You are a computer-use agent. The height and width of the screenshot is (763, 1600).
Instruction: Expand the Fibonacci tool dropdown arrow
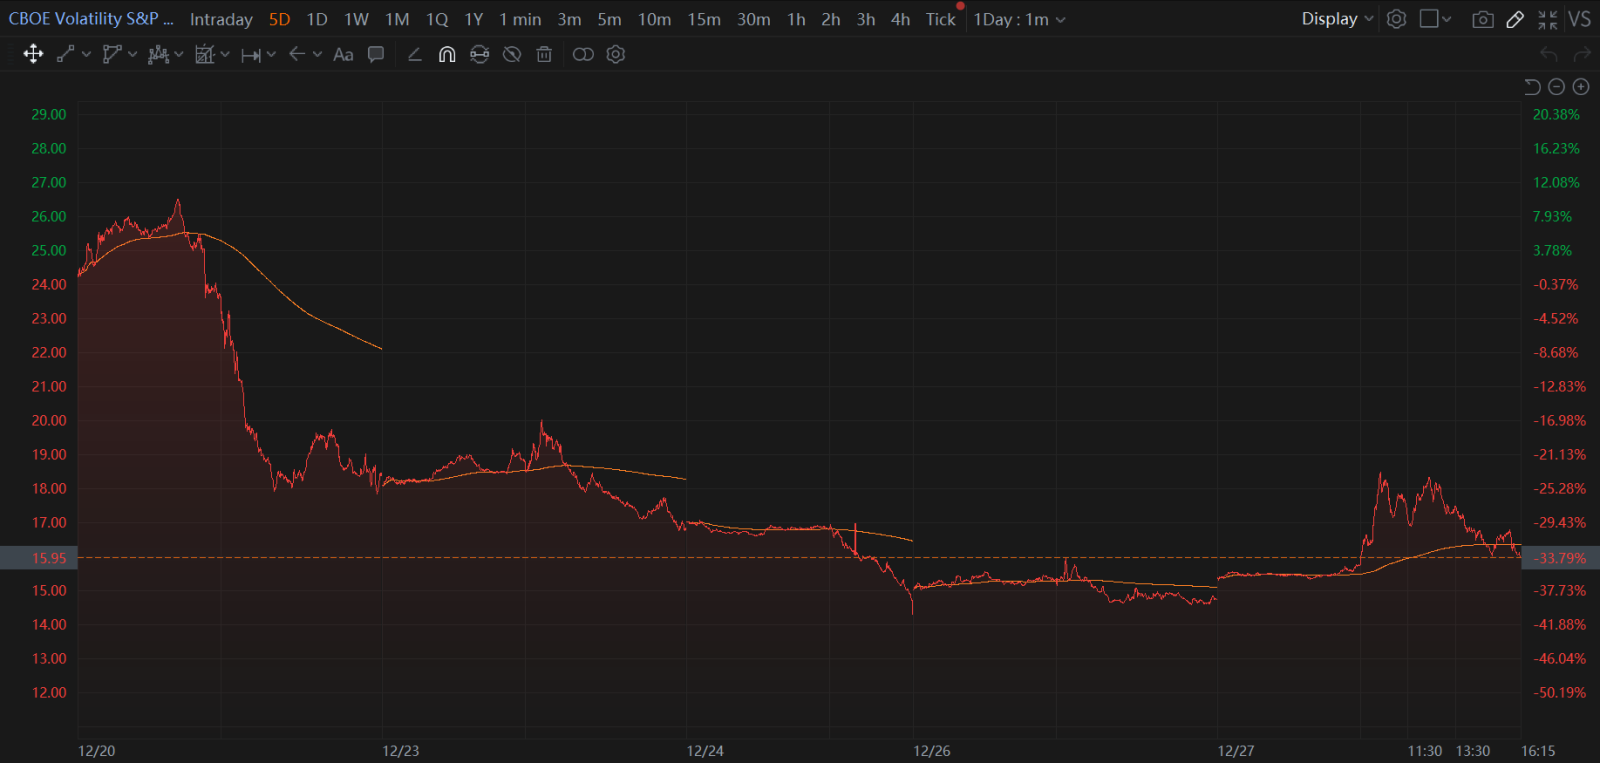coord(225,54)
